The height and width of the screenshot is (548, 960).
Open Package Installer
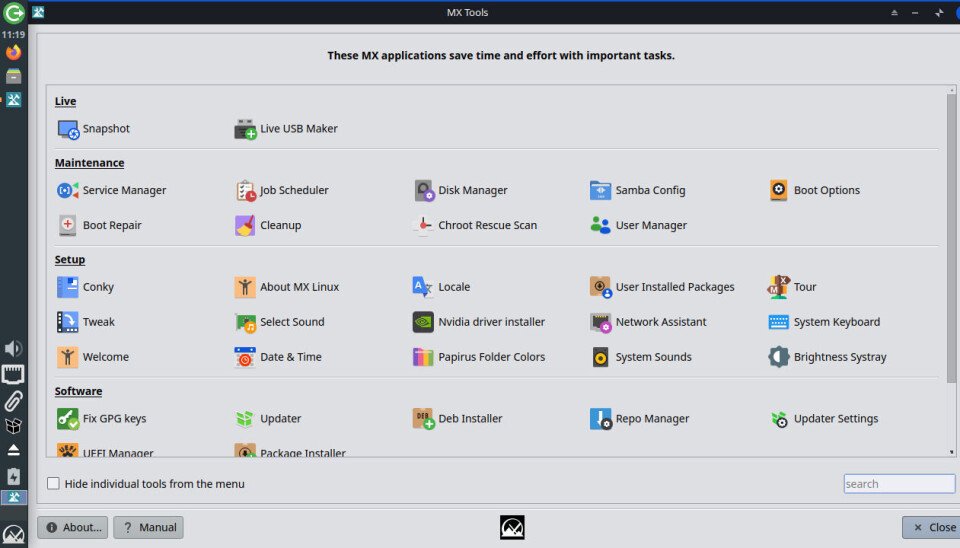pos(290,452)
